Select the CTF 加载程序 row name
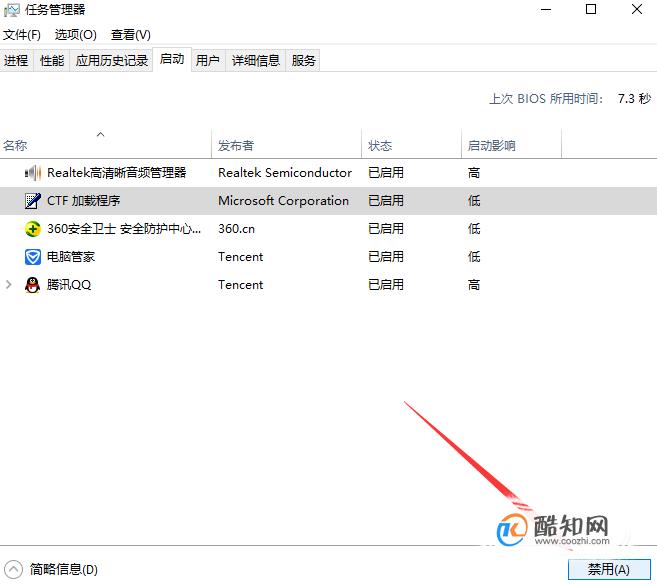657x584 pixels. [83, 201]
